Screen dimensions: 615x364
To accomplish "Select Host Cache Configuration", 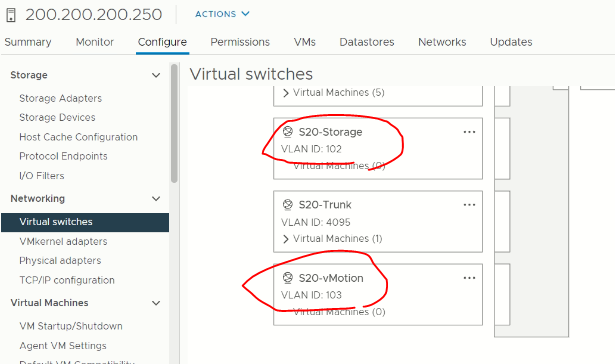I will click(x=78, y=137).
